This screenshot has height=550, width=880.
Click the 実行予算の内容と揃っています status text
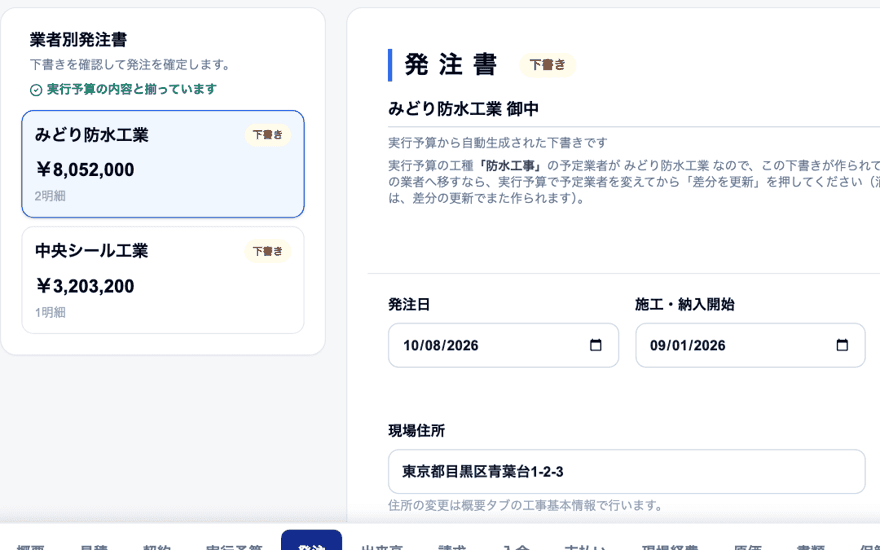[131, 89]
